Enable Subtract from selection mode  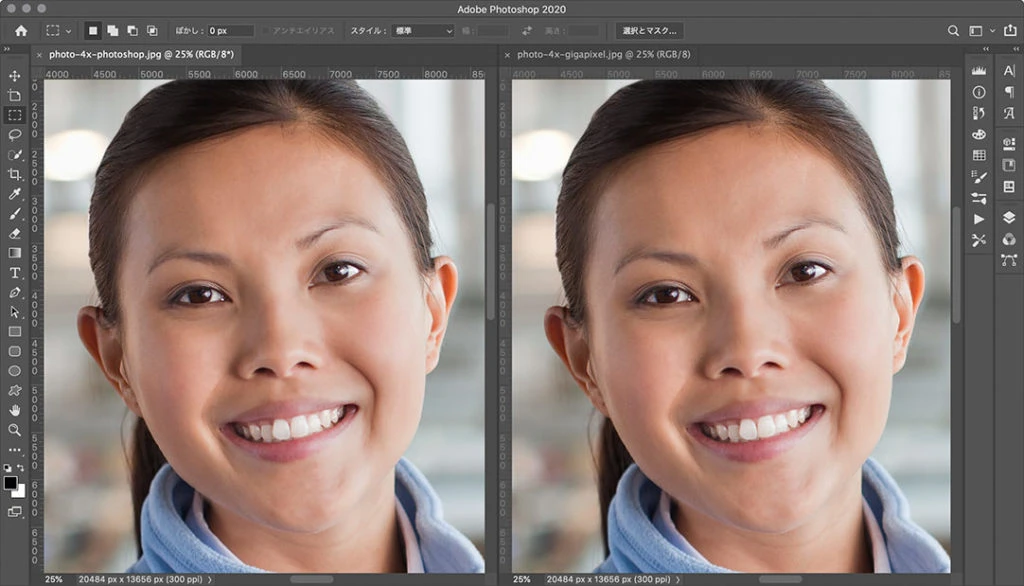[x=131, y=31]
